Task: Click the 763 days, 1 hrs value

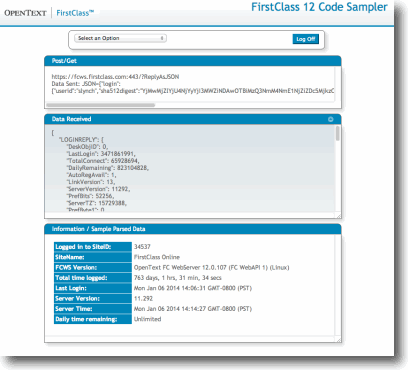Action: [x=178, y=278]
